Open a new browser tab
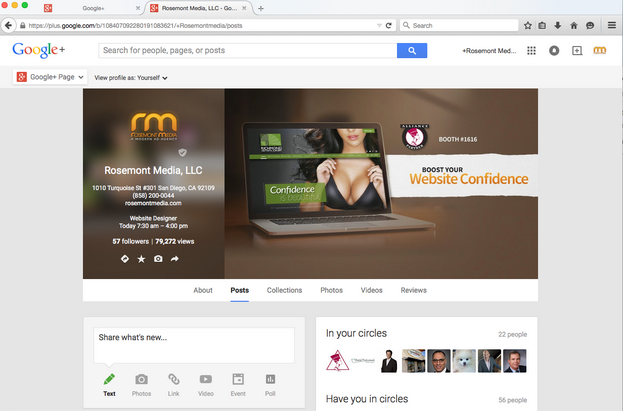 click(261, 8)
